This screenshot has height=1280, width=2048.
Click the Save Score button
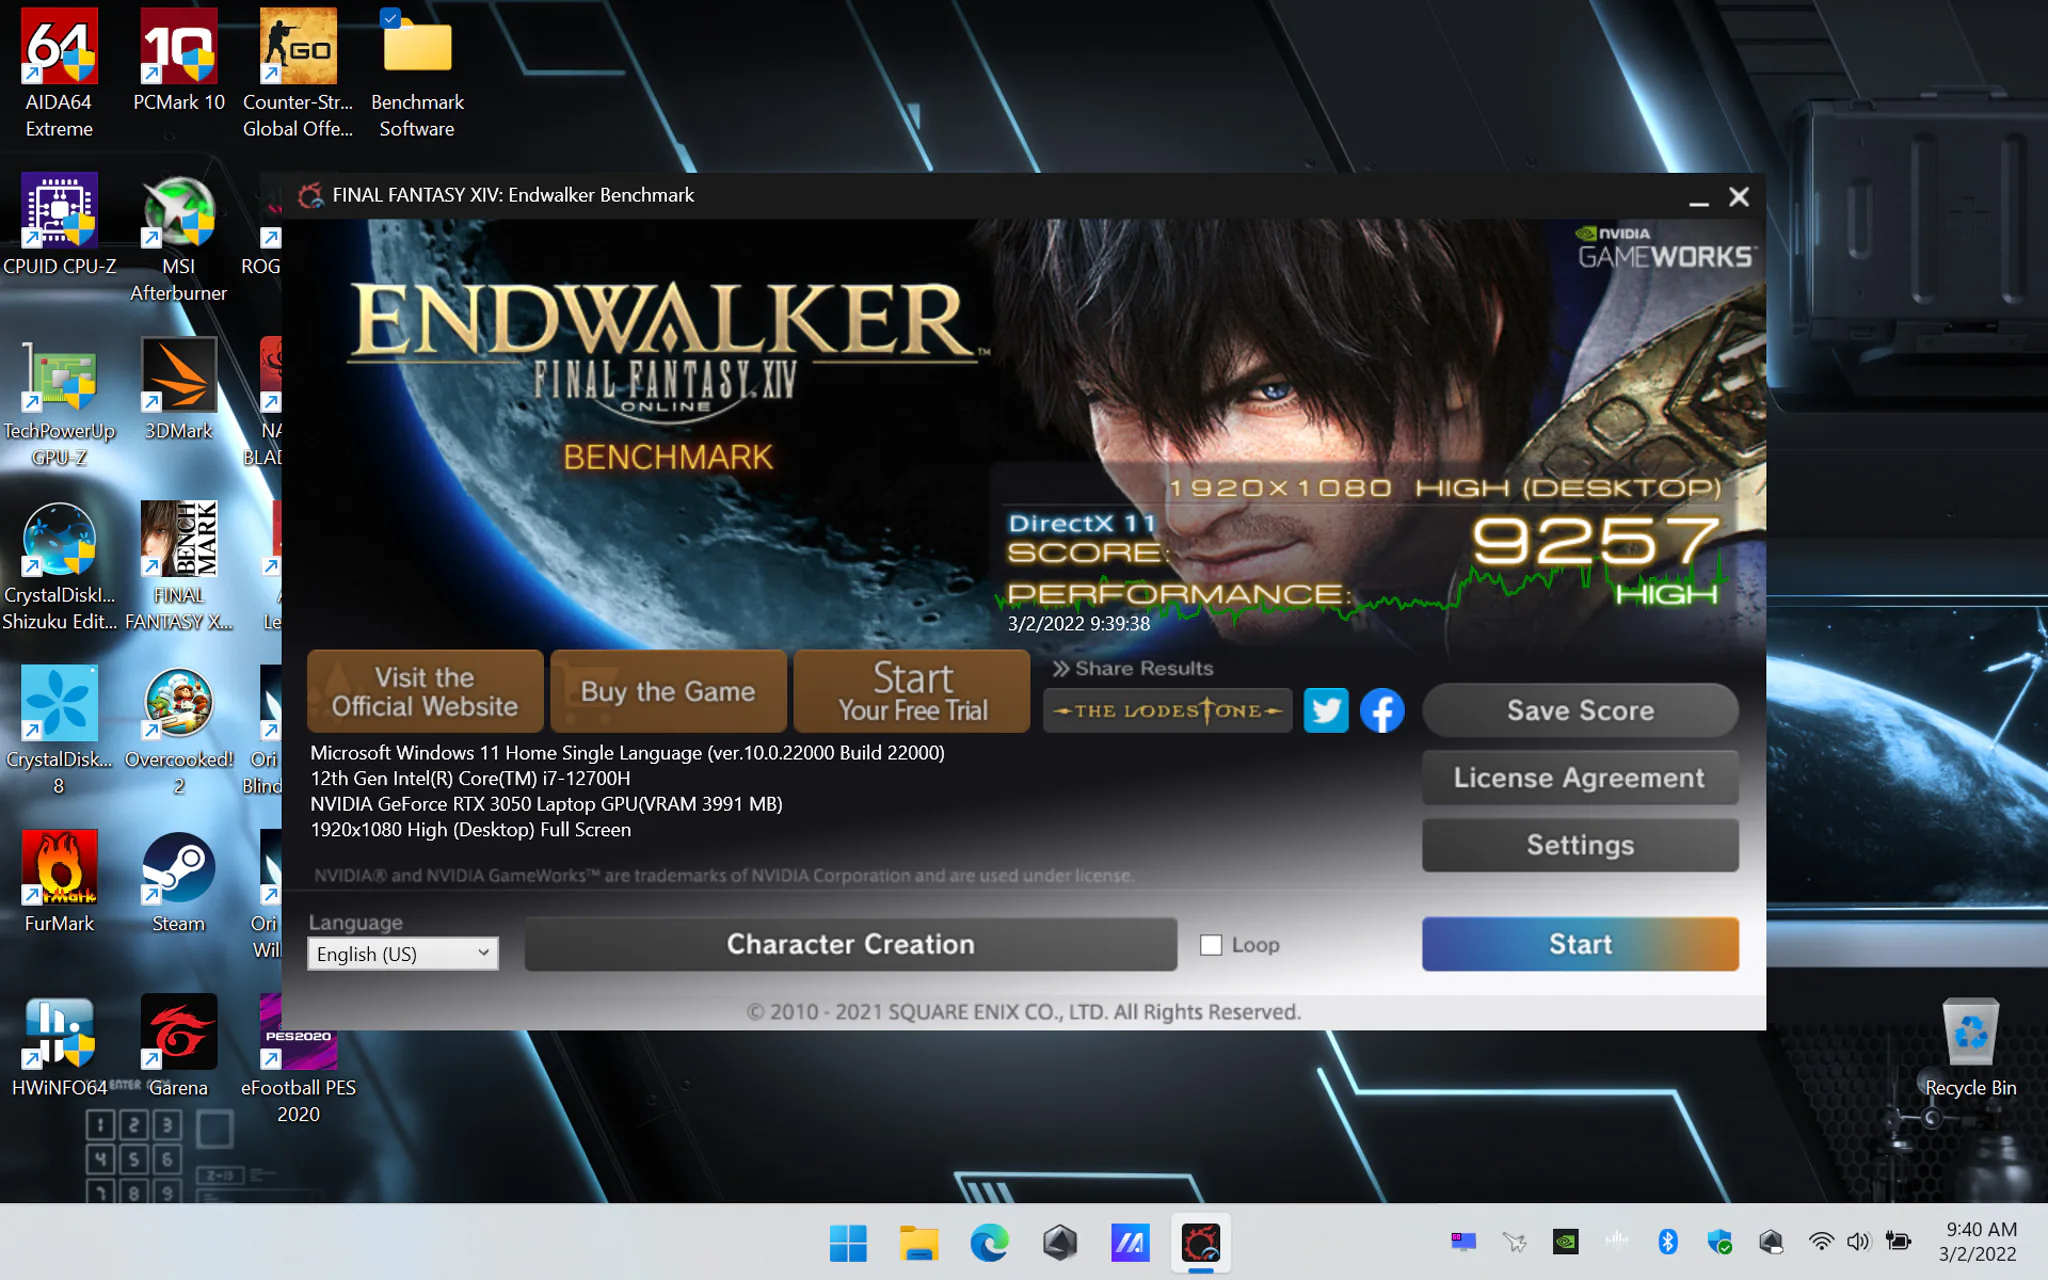coord(1580,711)
